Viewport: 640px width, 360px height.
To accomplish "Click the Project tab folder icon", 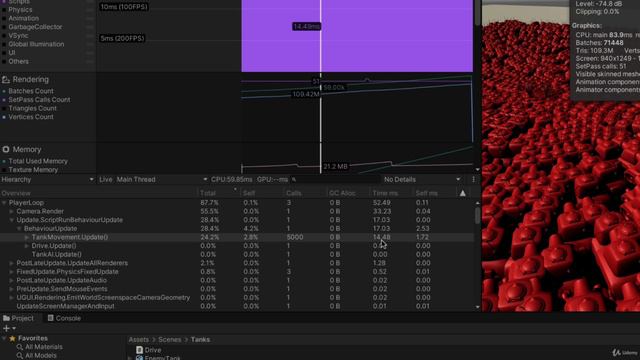I will 7,318.
